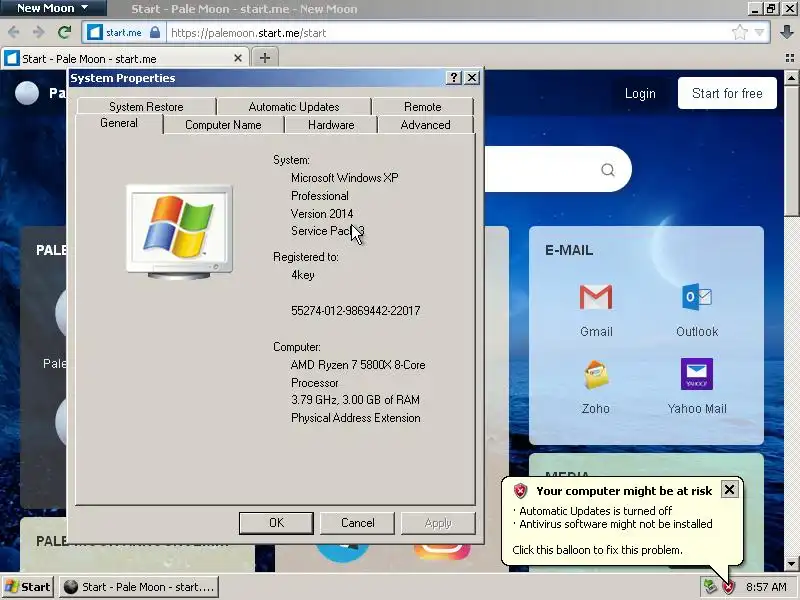800x600 pixels.
Task: Open the Advanced tab
Action: click(x=426, y=125)
